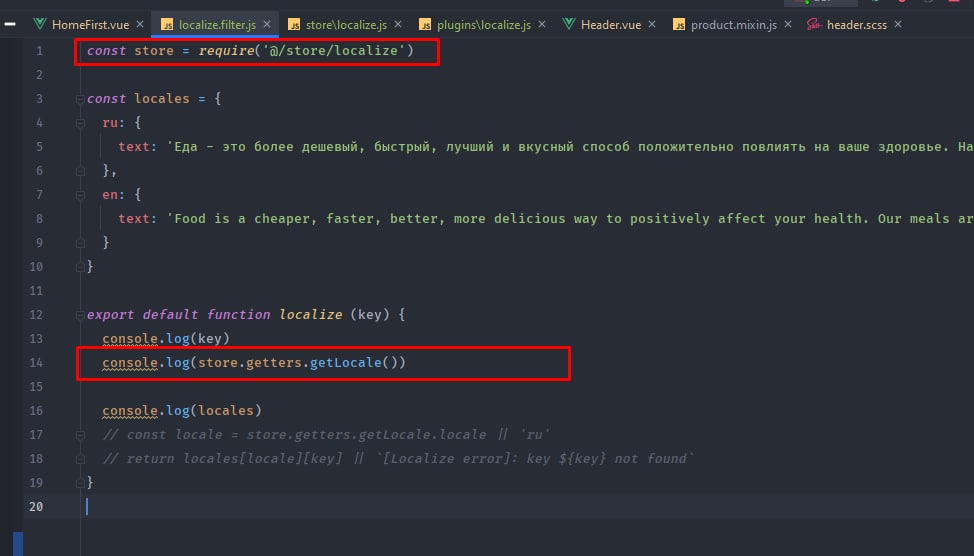This screenshot has height=556, width=974.
Task: Fold the comment block at line 17
Action: click(x=80, y=435)
